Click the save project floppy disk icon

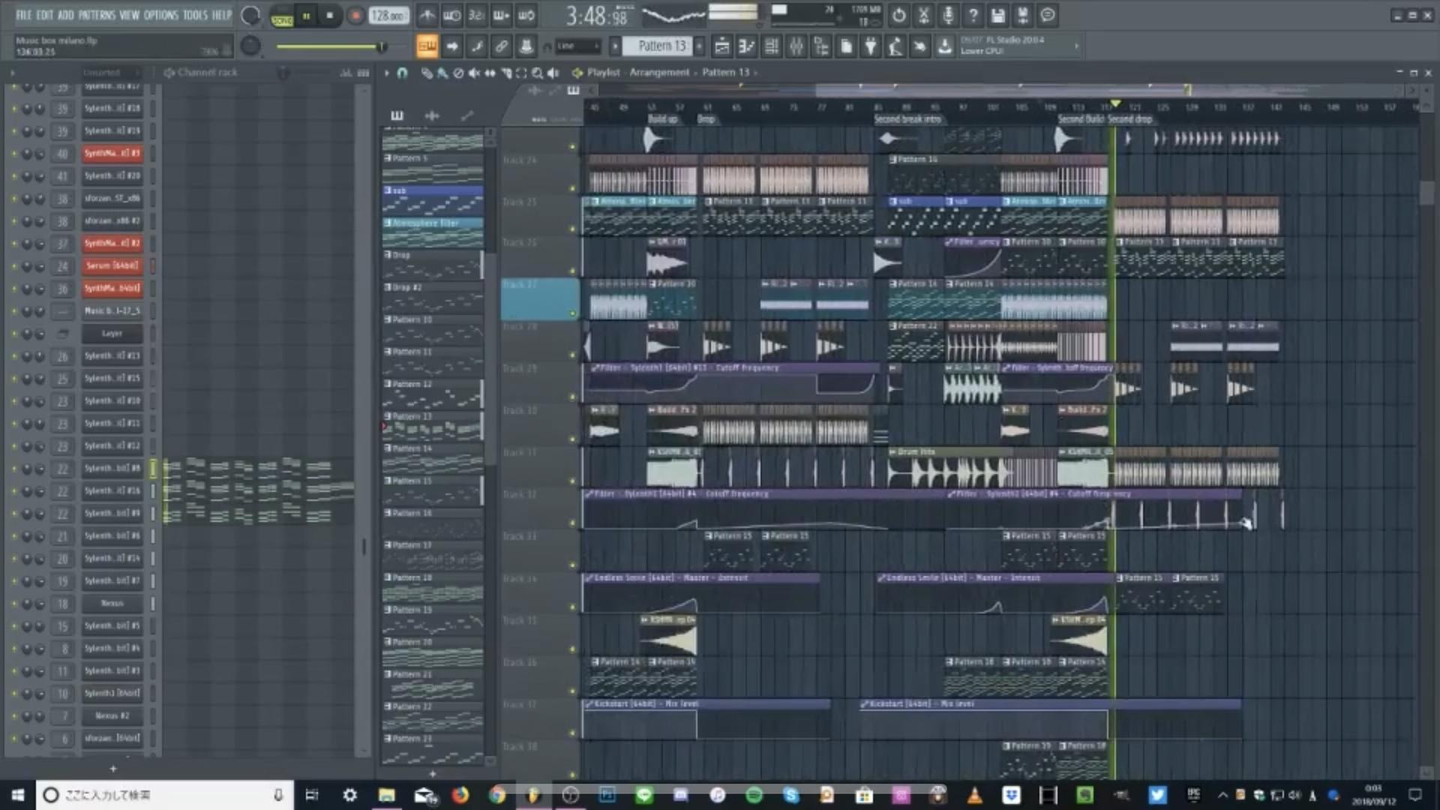pos(997,16)
